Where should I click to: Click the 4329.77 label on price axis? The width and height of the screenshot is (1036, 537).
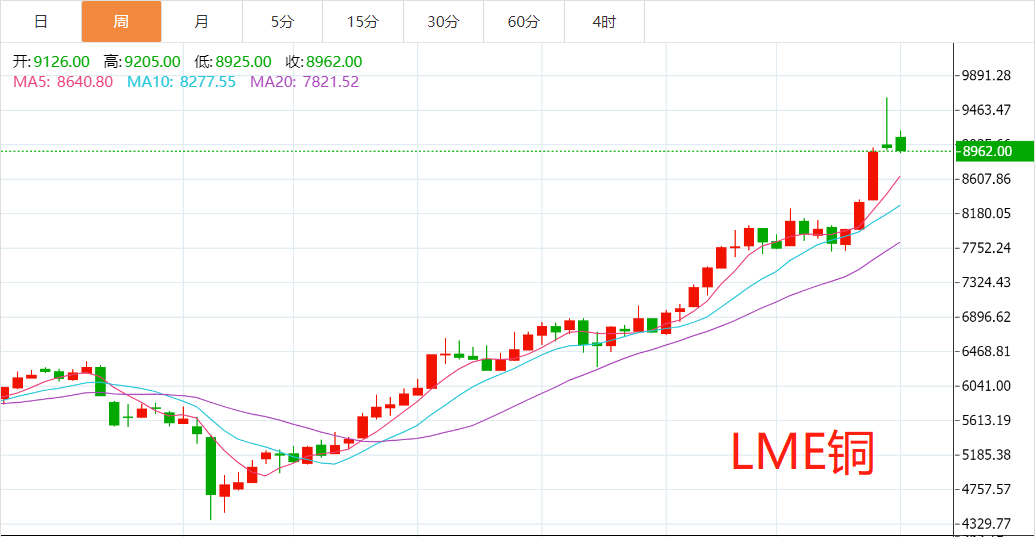click(x=984, y=523)
